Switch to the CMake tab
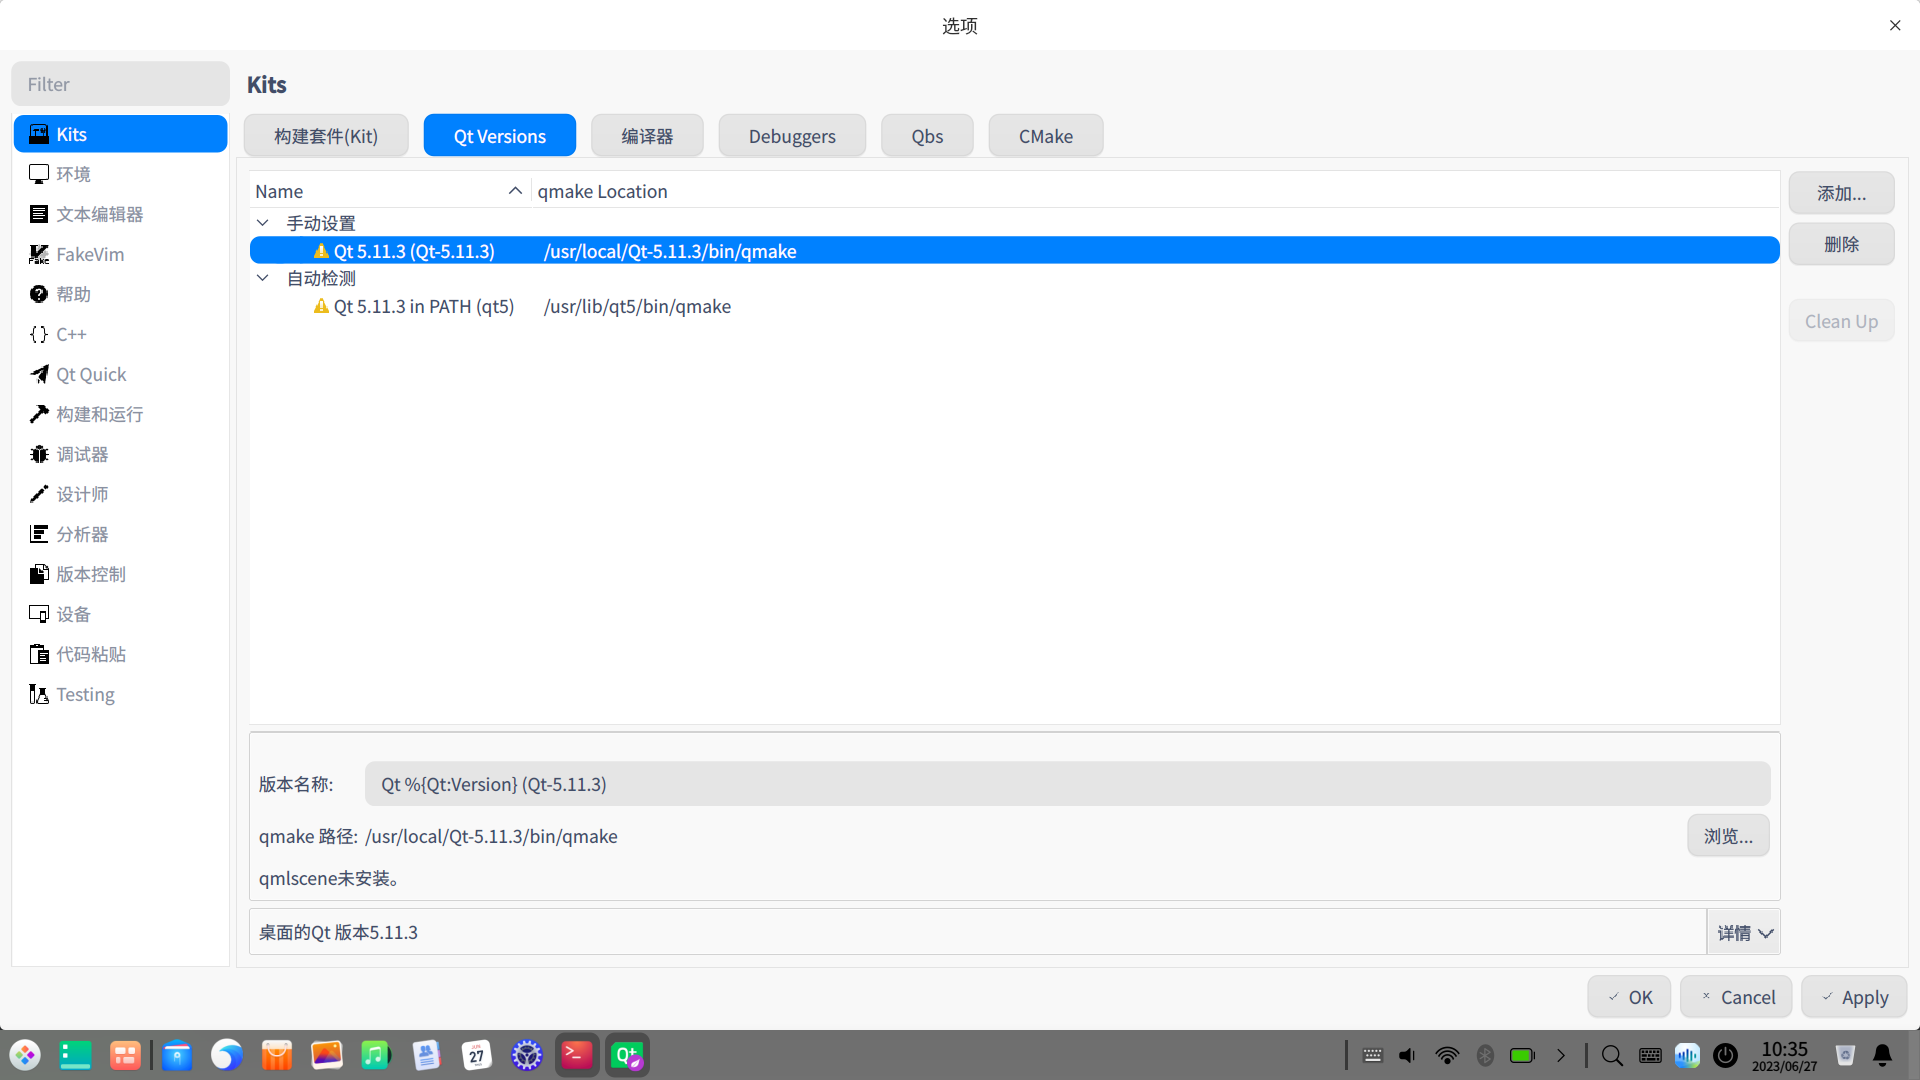 (1045, 136)
